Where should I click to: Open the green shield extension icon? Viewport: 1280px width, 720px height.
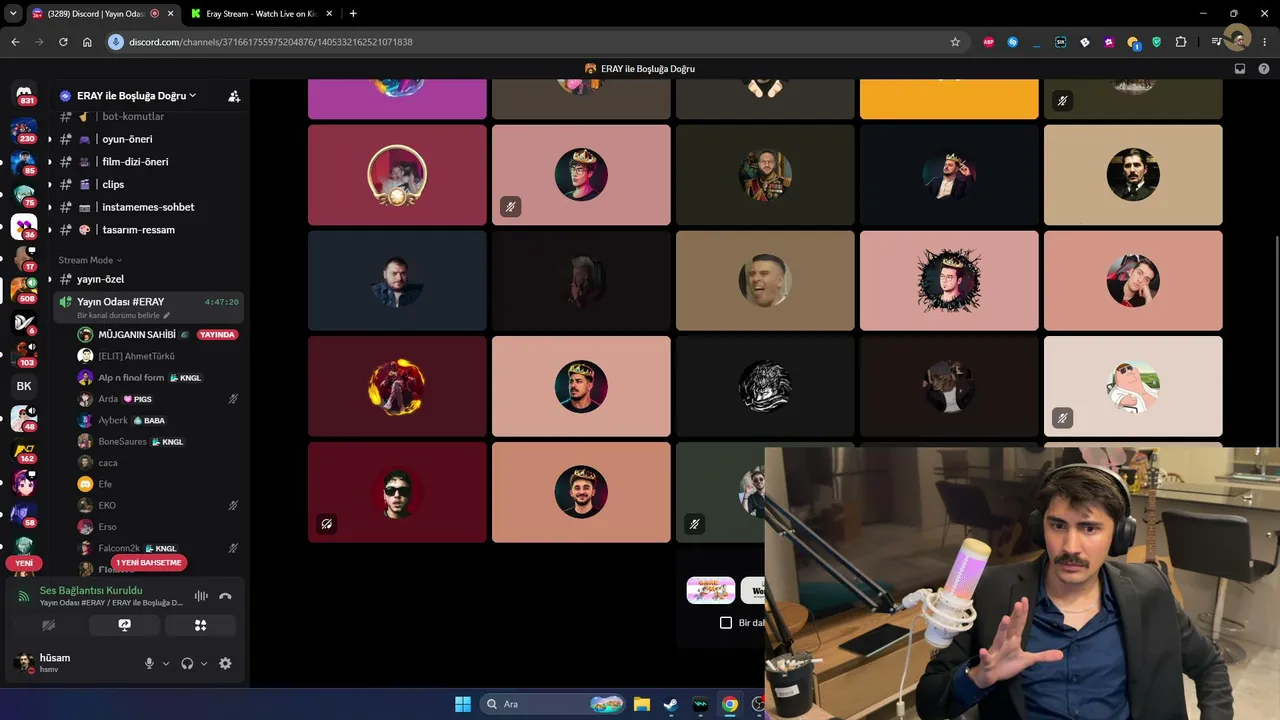point(1157,42)
